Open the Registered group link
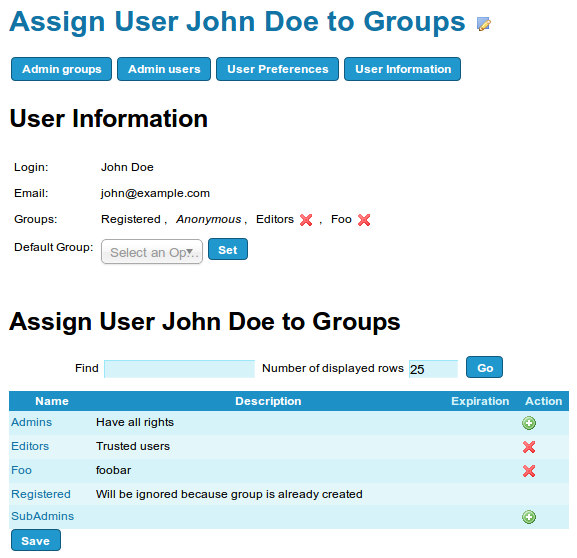The image size is (577, 558). (x=41, y=494)
